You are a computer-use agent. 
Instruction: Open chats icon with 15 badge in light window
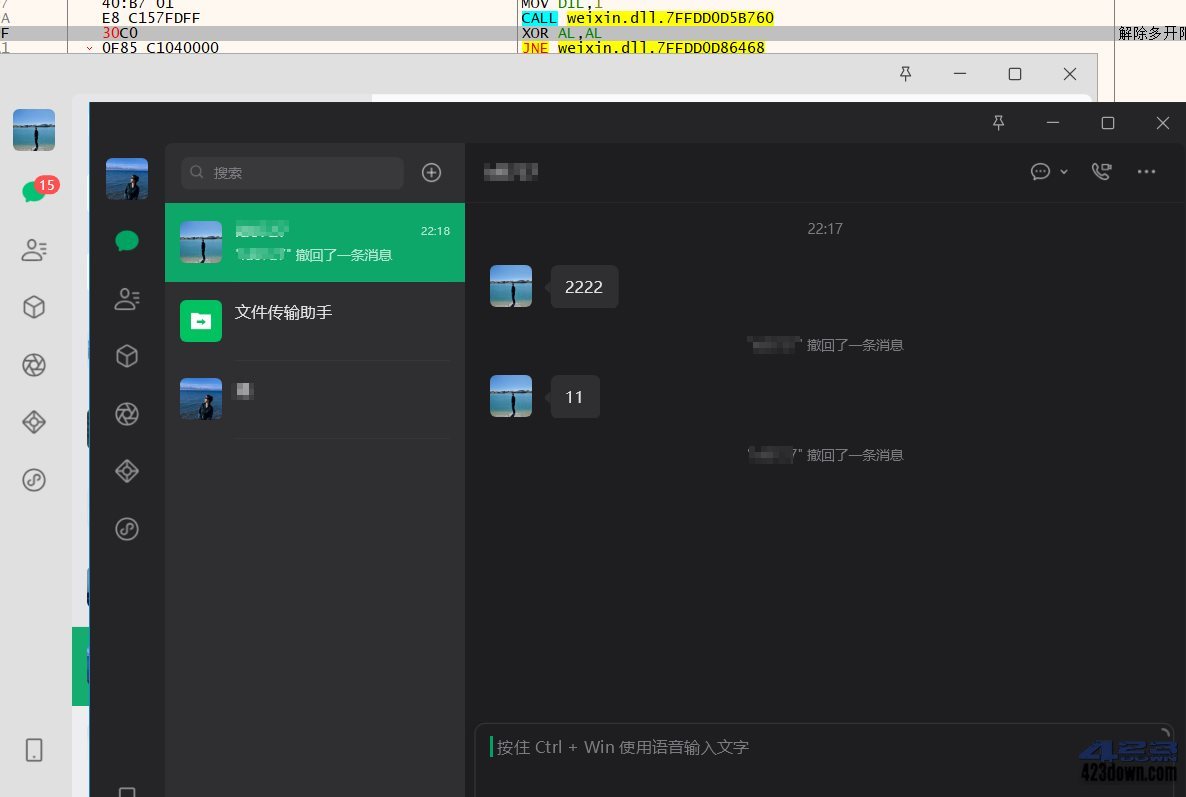point(38,189)
